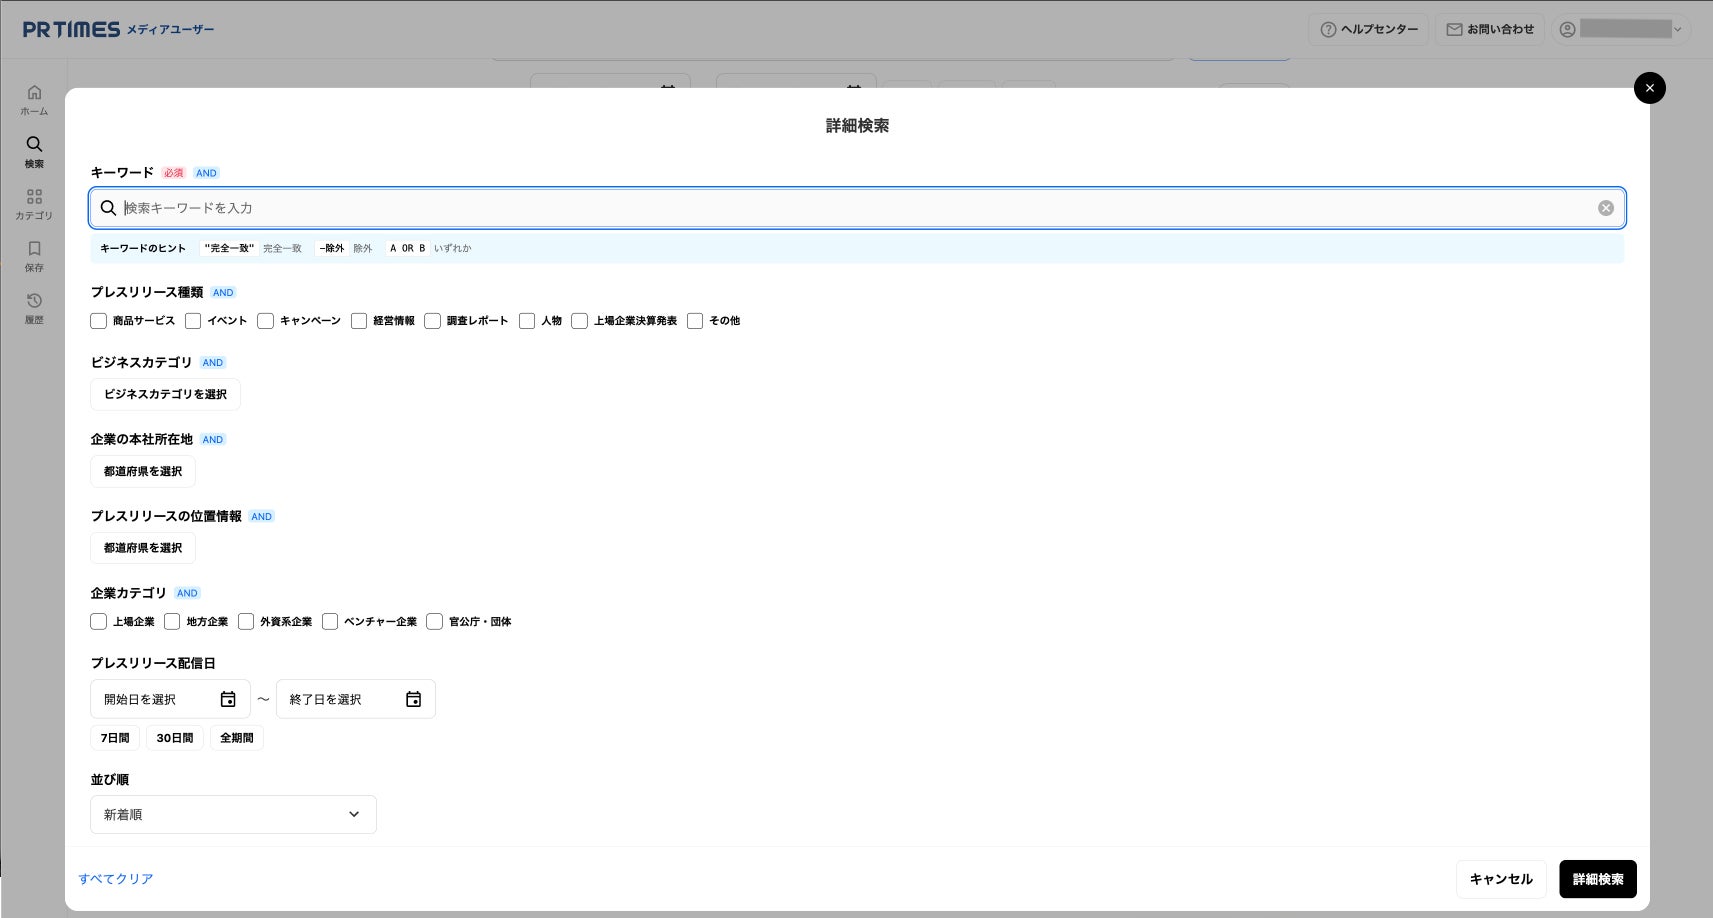Click the すべてクリア link

(116, 879)
